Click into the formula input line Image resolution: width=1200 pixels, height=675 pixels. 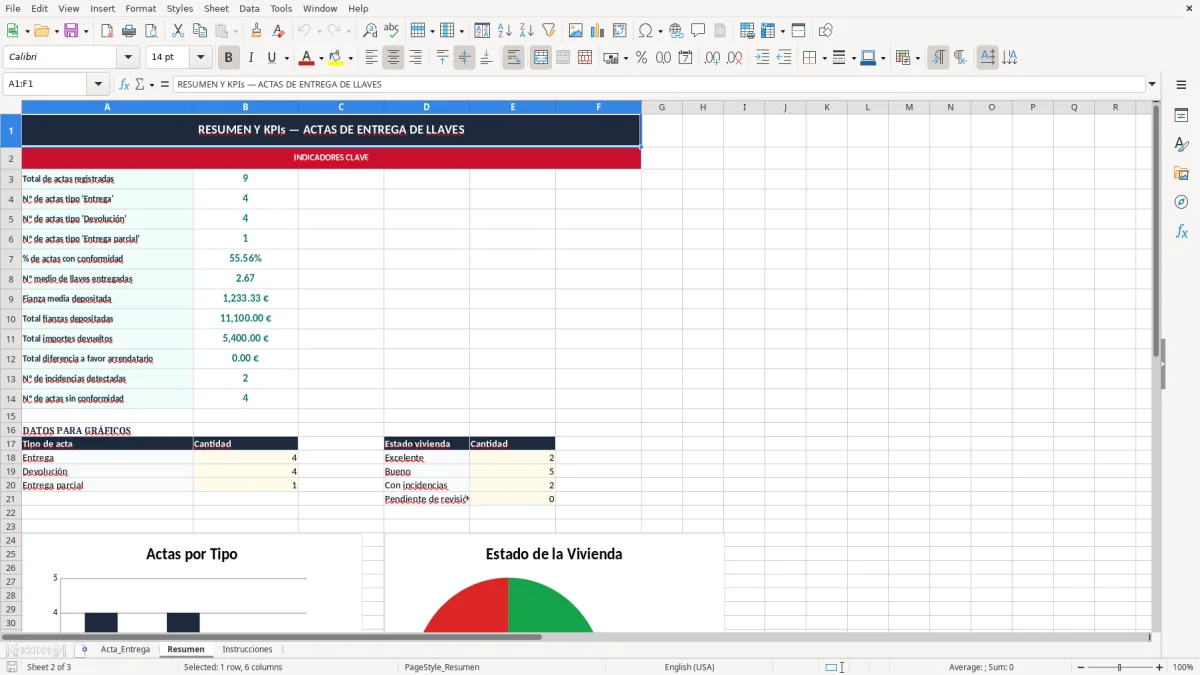click(658, 84)
